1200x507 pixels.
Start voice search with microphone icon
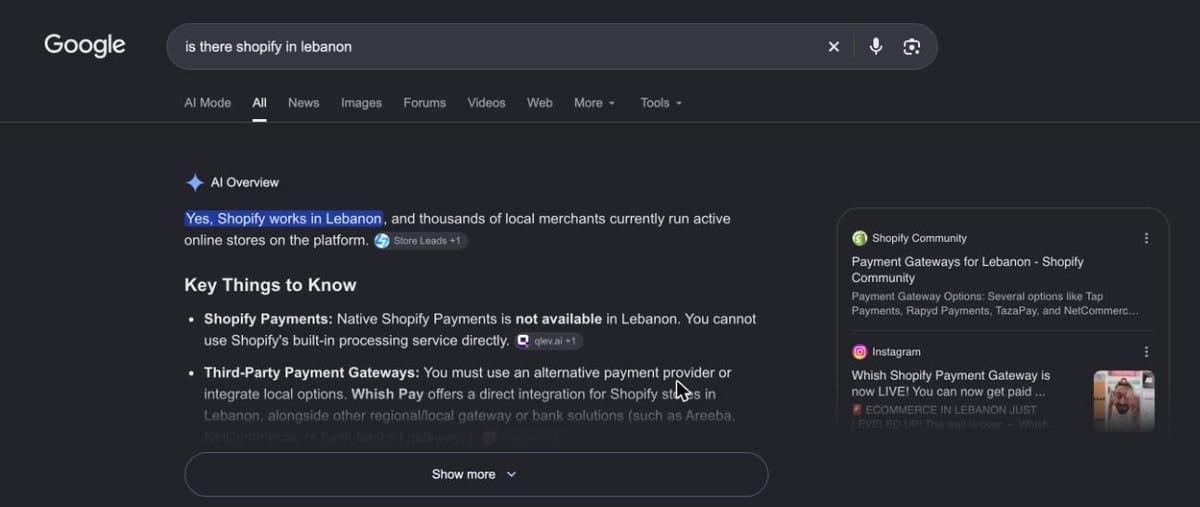[x=876, y=46]
